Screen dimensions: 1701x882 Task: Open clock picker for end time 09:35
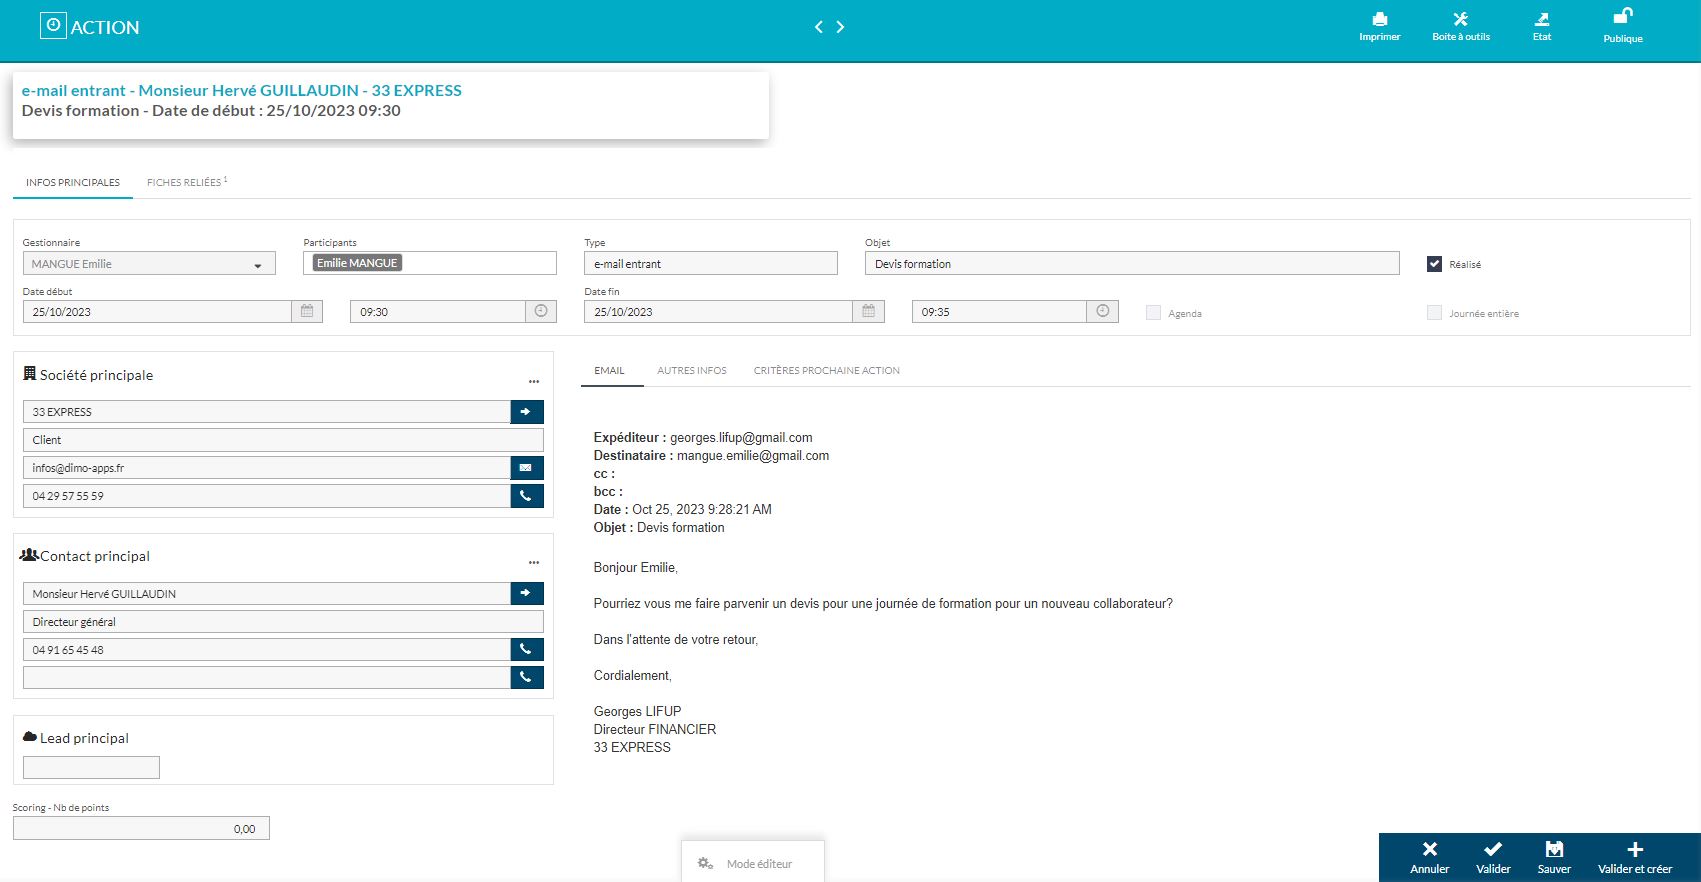(x=1102, y=312)
